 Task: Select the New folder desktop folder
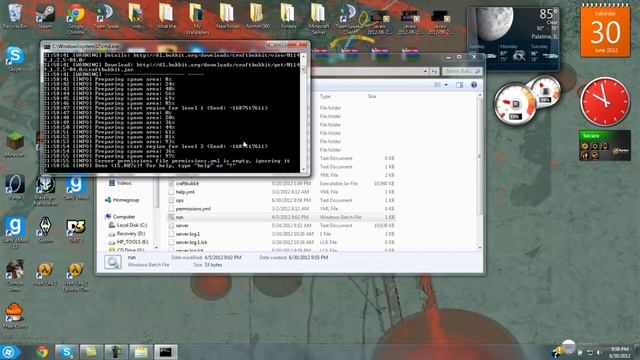[x=227, y=16]
